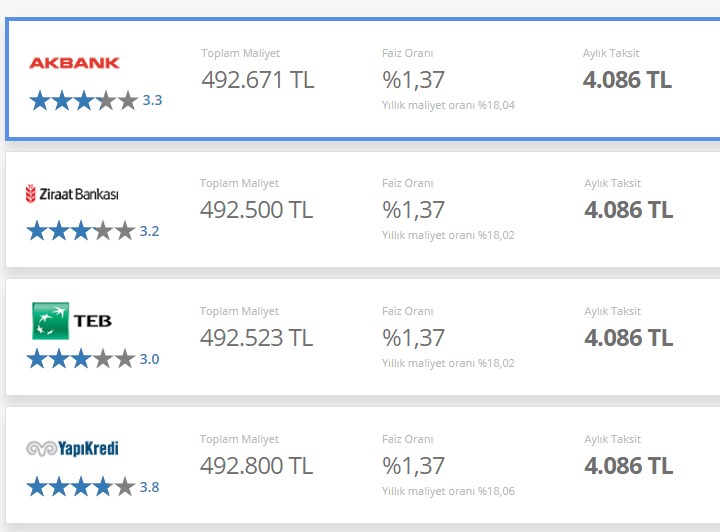Click Ziraat Bankası star rating icons
The width and height of the screenshot is (720, 532).
pos(81,230)
